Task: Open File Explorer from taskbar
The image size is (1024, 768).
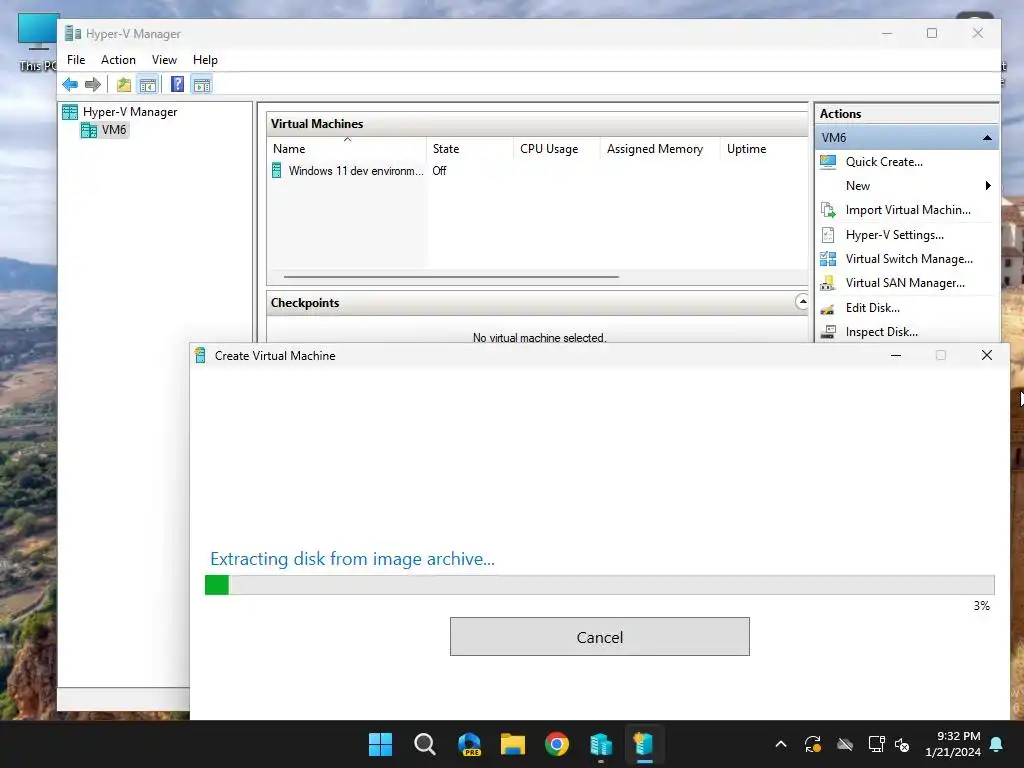Action: (x=513, y=744)
